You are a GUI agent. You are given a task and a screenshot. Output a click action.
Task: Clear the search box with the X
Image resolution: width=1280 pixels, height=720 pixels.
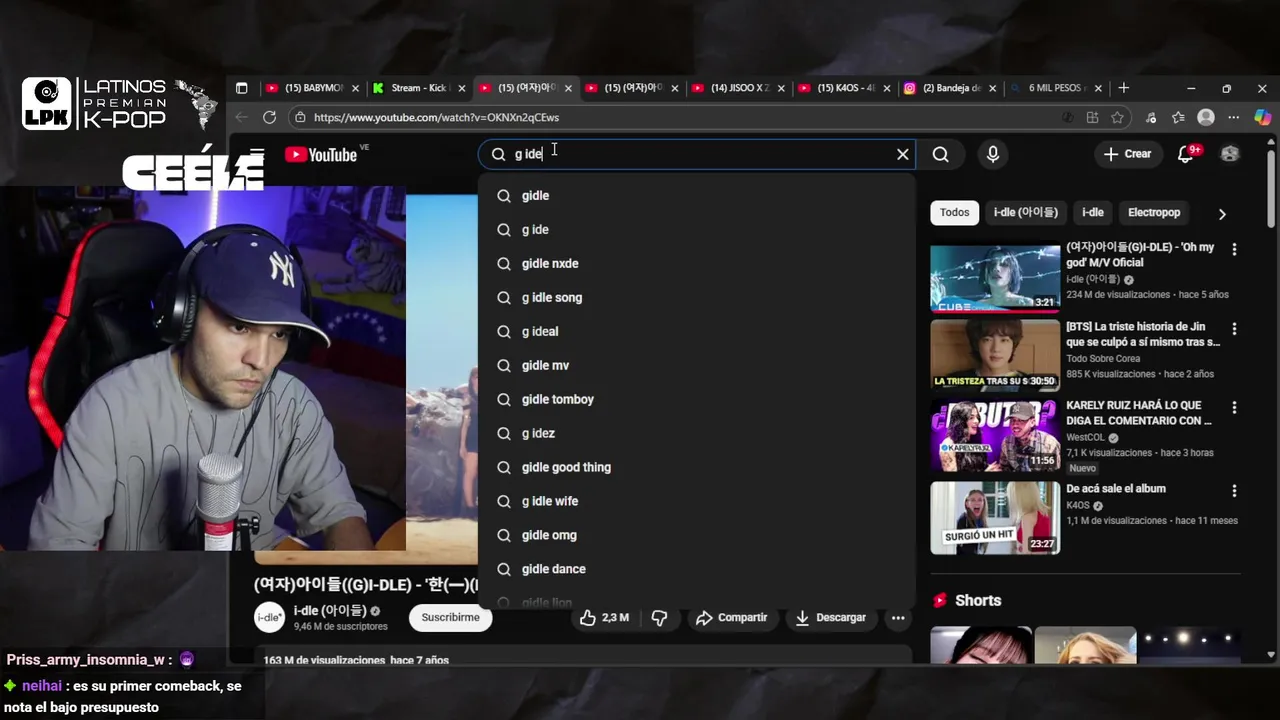(x=902, y=154)
